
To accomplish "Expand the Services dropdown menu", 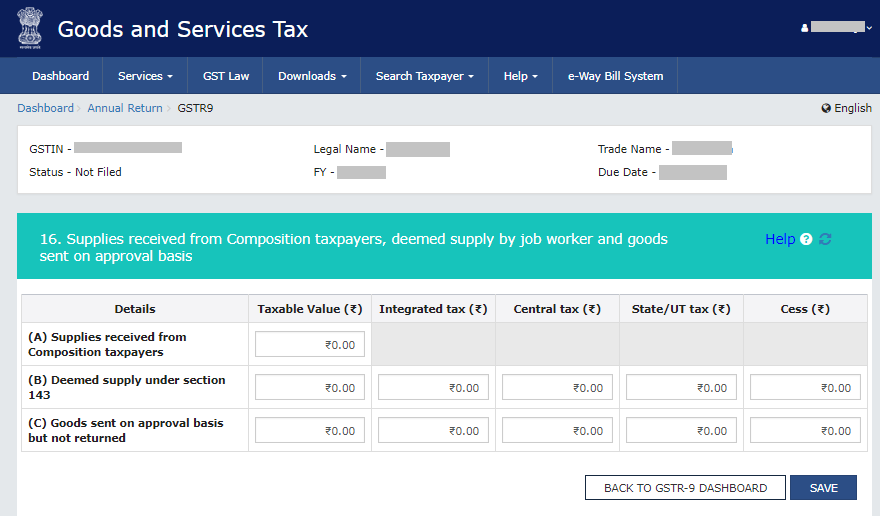I will 145,76.
